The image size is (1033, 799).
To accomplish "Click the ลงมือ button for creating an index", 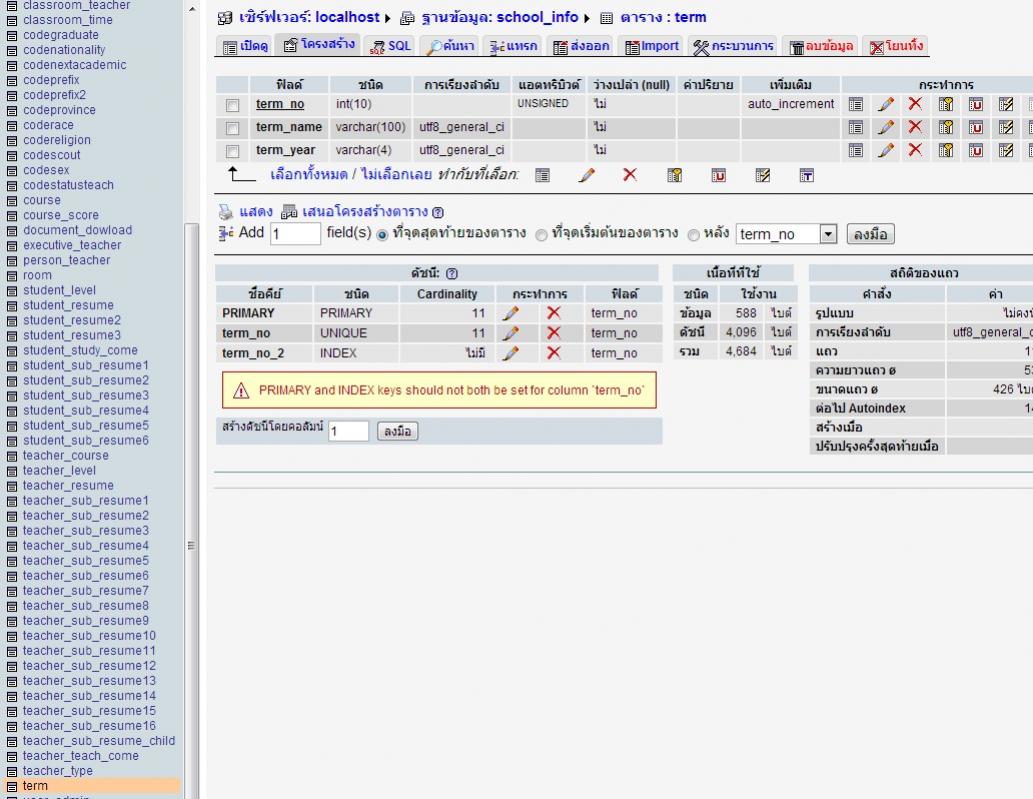I will pyautogui.click(x=397, y=431).
